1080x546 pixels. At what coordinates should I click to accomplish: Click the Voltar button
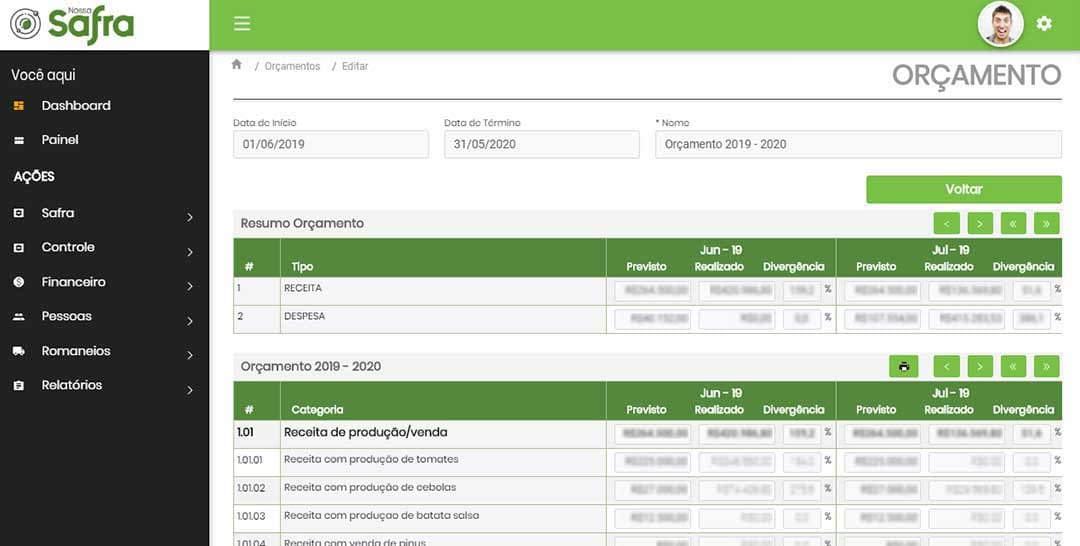[x=964, y=189]
